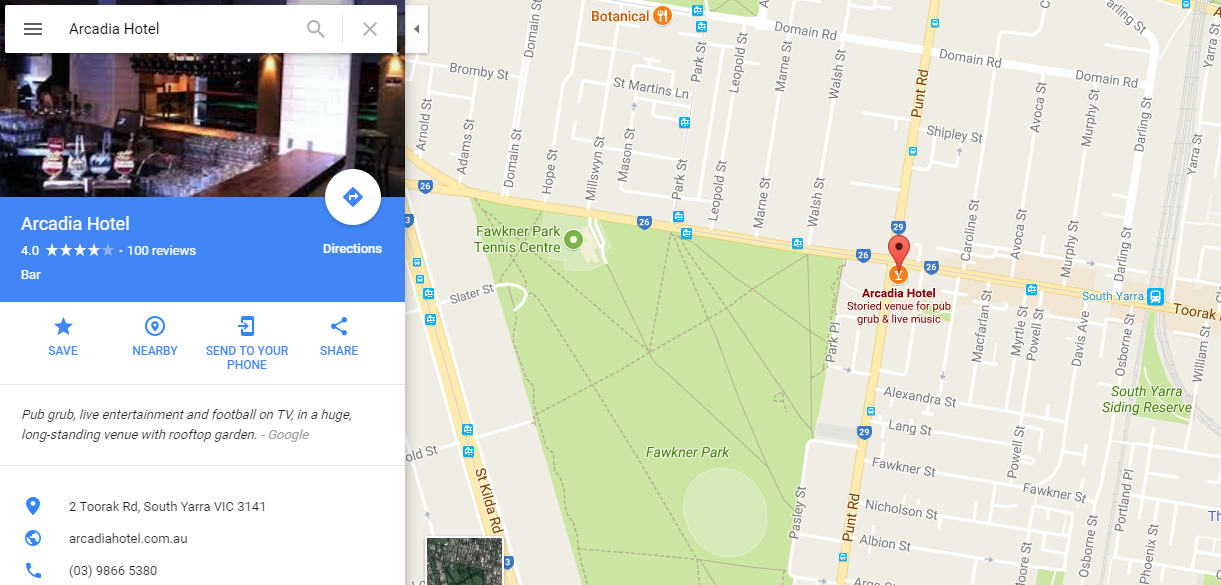Save the place with the star icon

pos(63,337)
